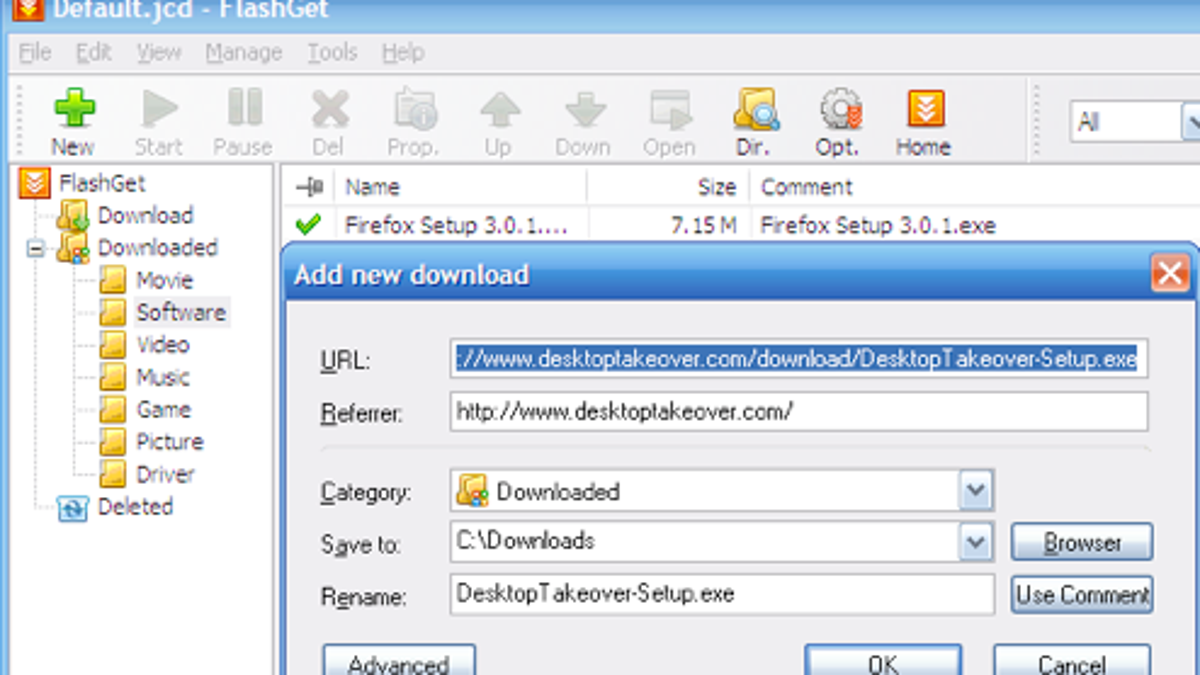Click the Pause toolbar icon
Screen dimensions: 1200x675
pos(243,122)
